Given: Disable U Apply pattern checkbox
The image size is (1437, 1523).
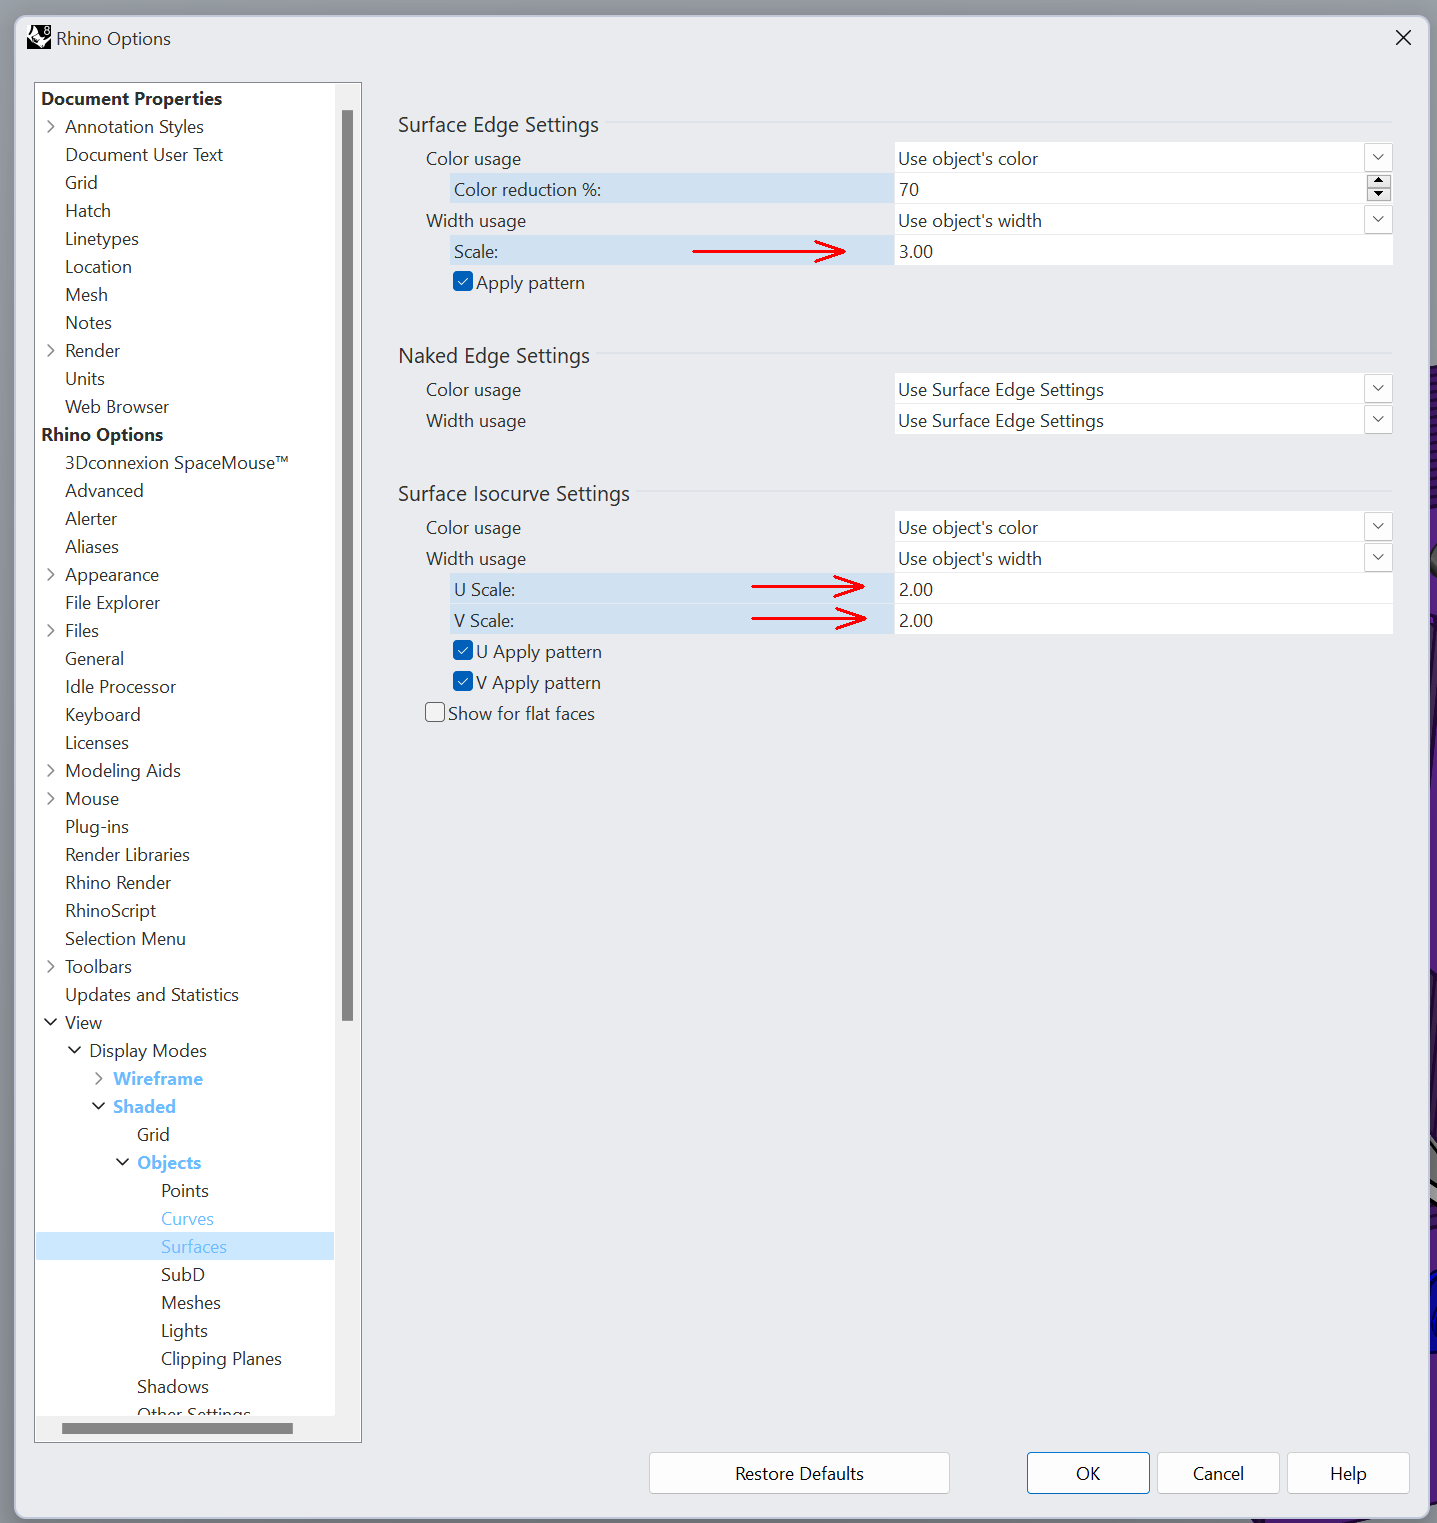Looking at the screenshot, I should click(463, 651).
